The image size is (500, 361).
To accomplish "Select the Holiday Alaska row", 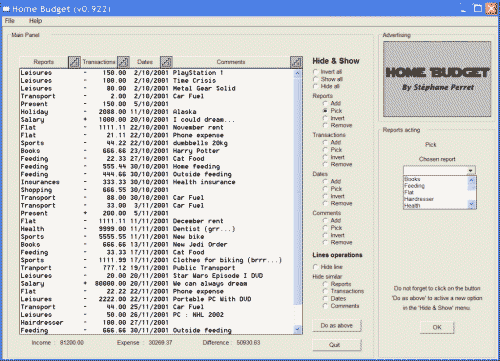I will [157, 112].
